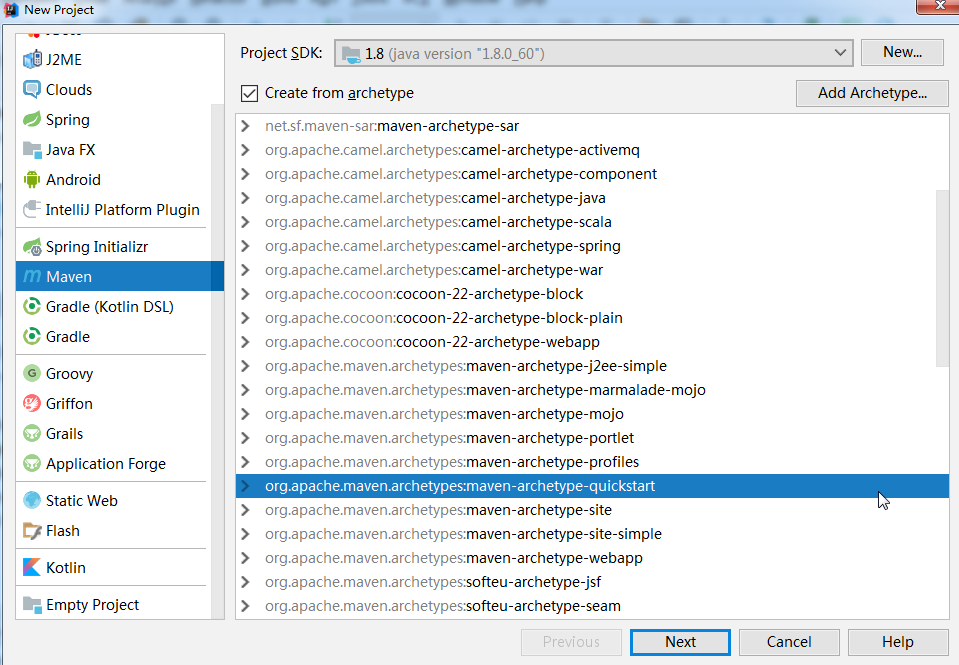Select maven-archetype-mojo row
This screenshot has height=665, width=959.
click(x=592, y=414)
